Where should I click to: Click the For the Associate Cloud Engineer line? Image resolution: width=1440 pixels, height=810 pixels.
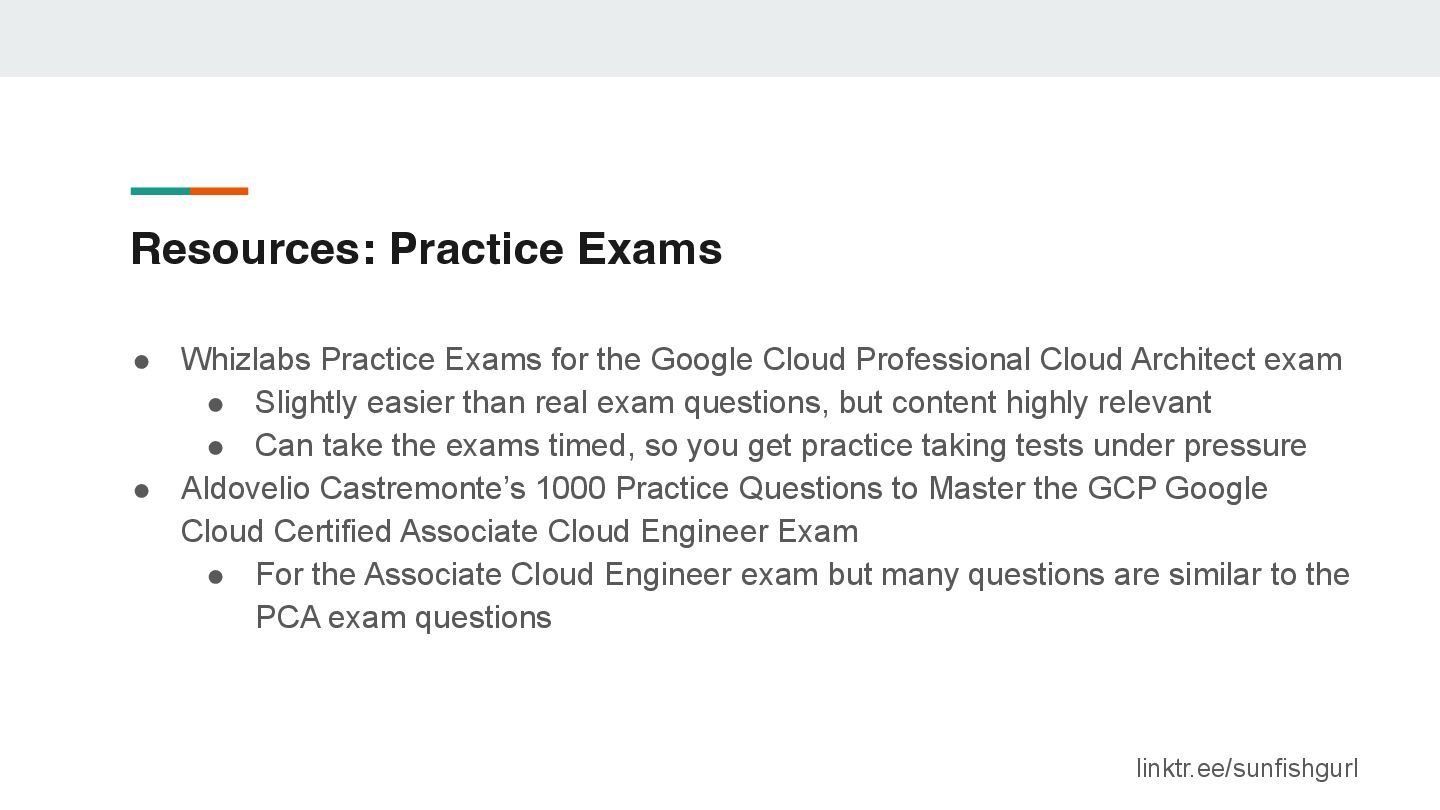pos(803,574)
